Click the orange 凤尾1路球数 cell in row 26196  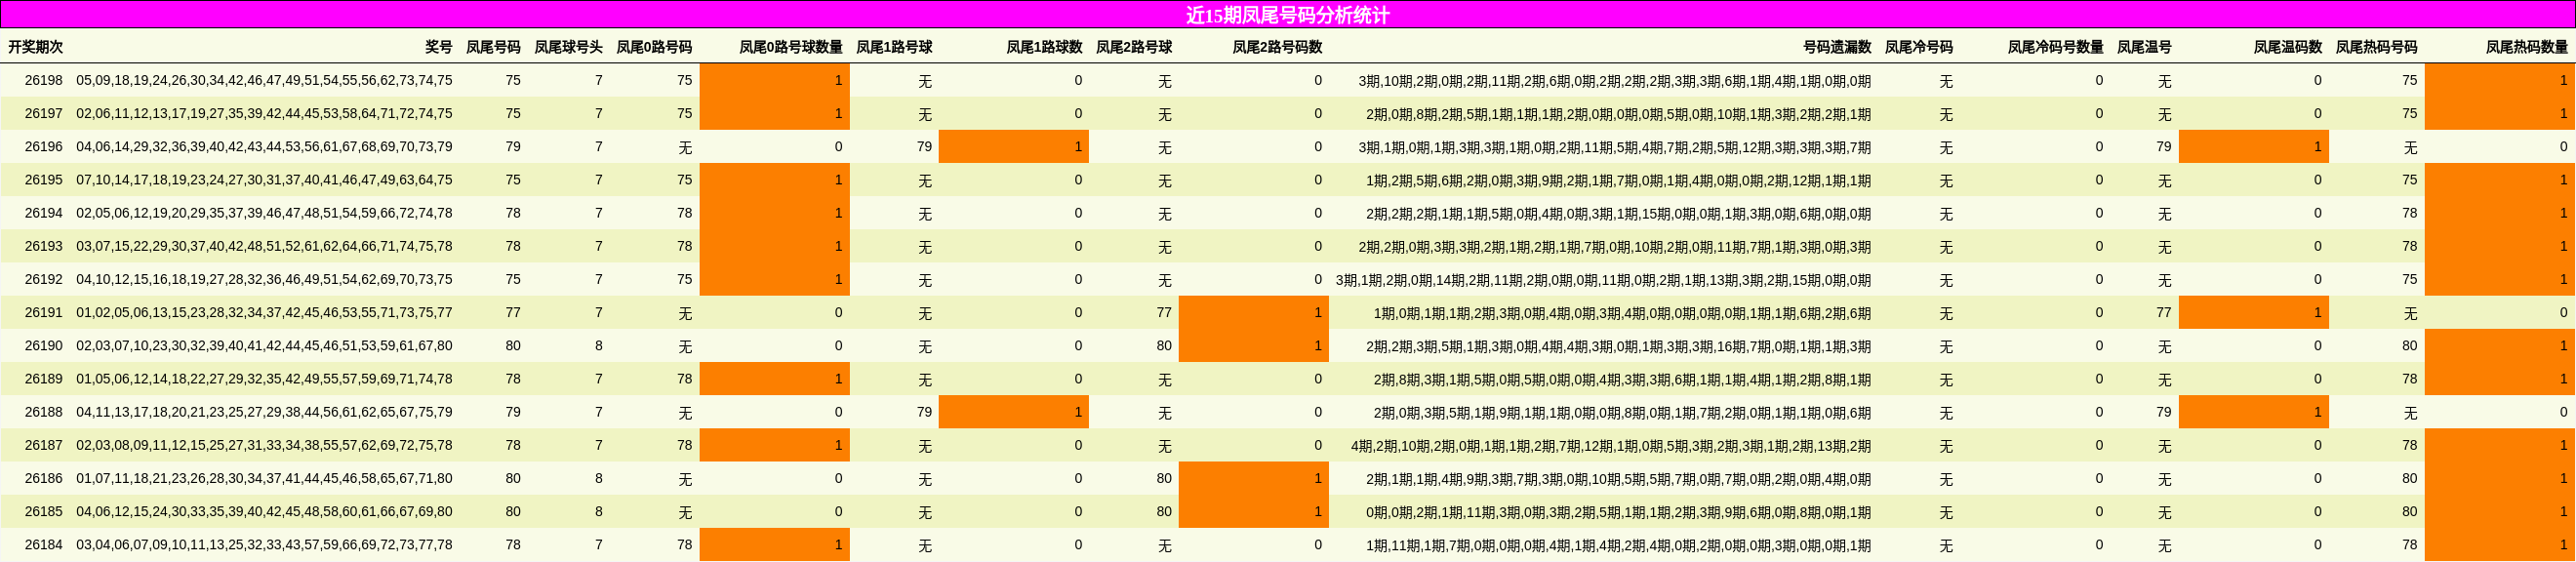point(1014,146)
